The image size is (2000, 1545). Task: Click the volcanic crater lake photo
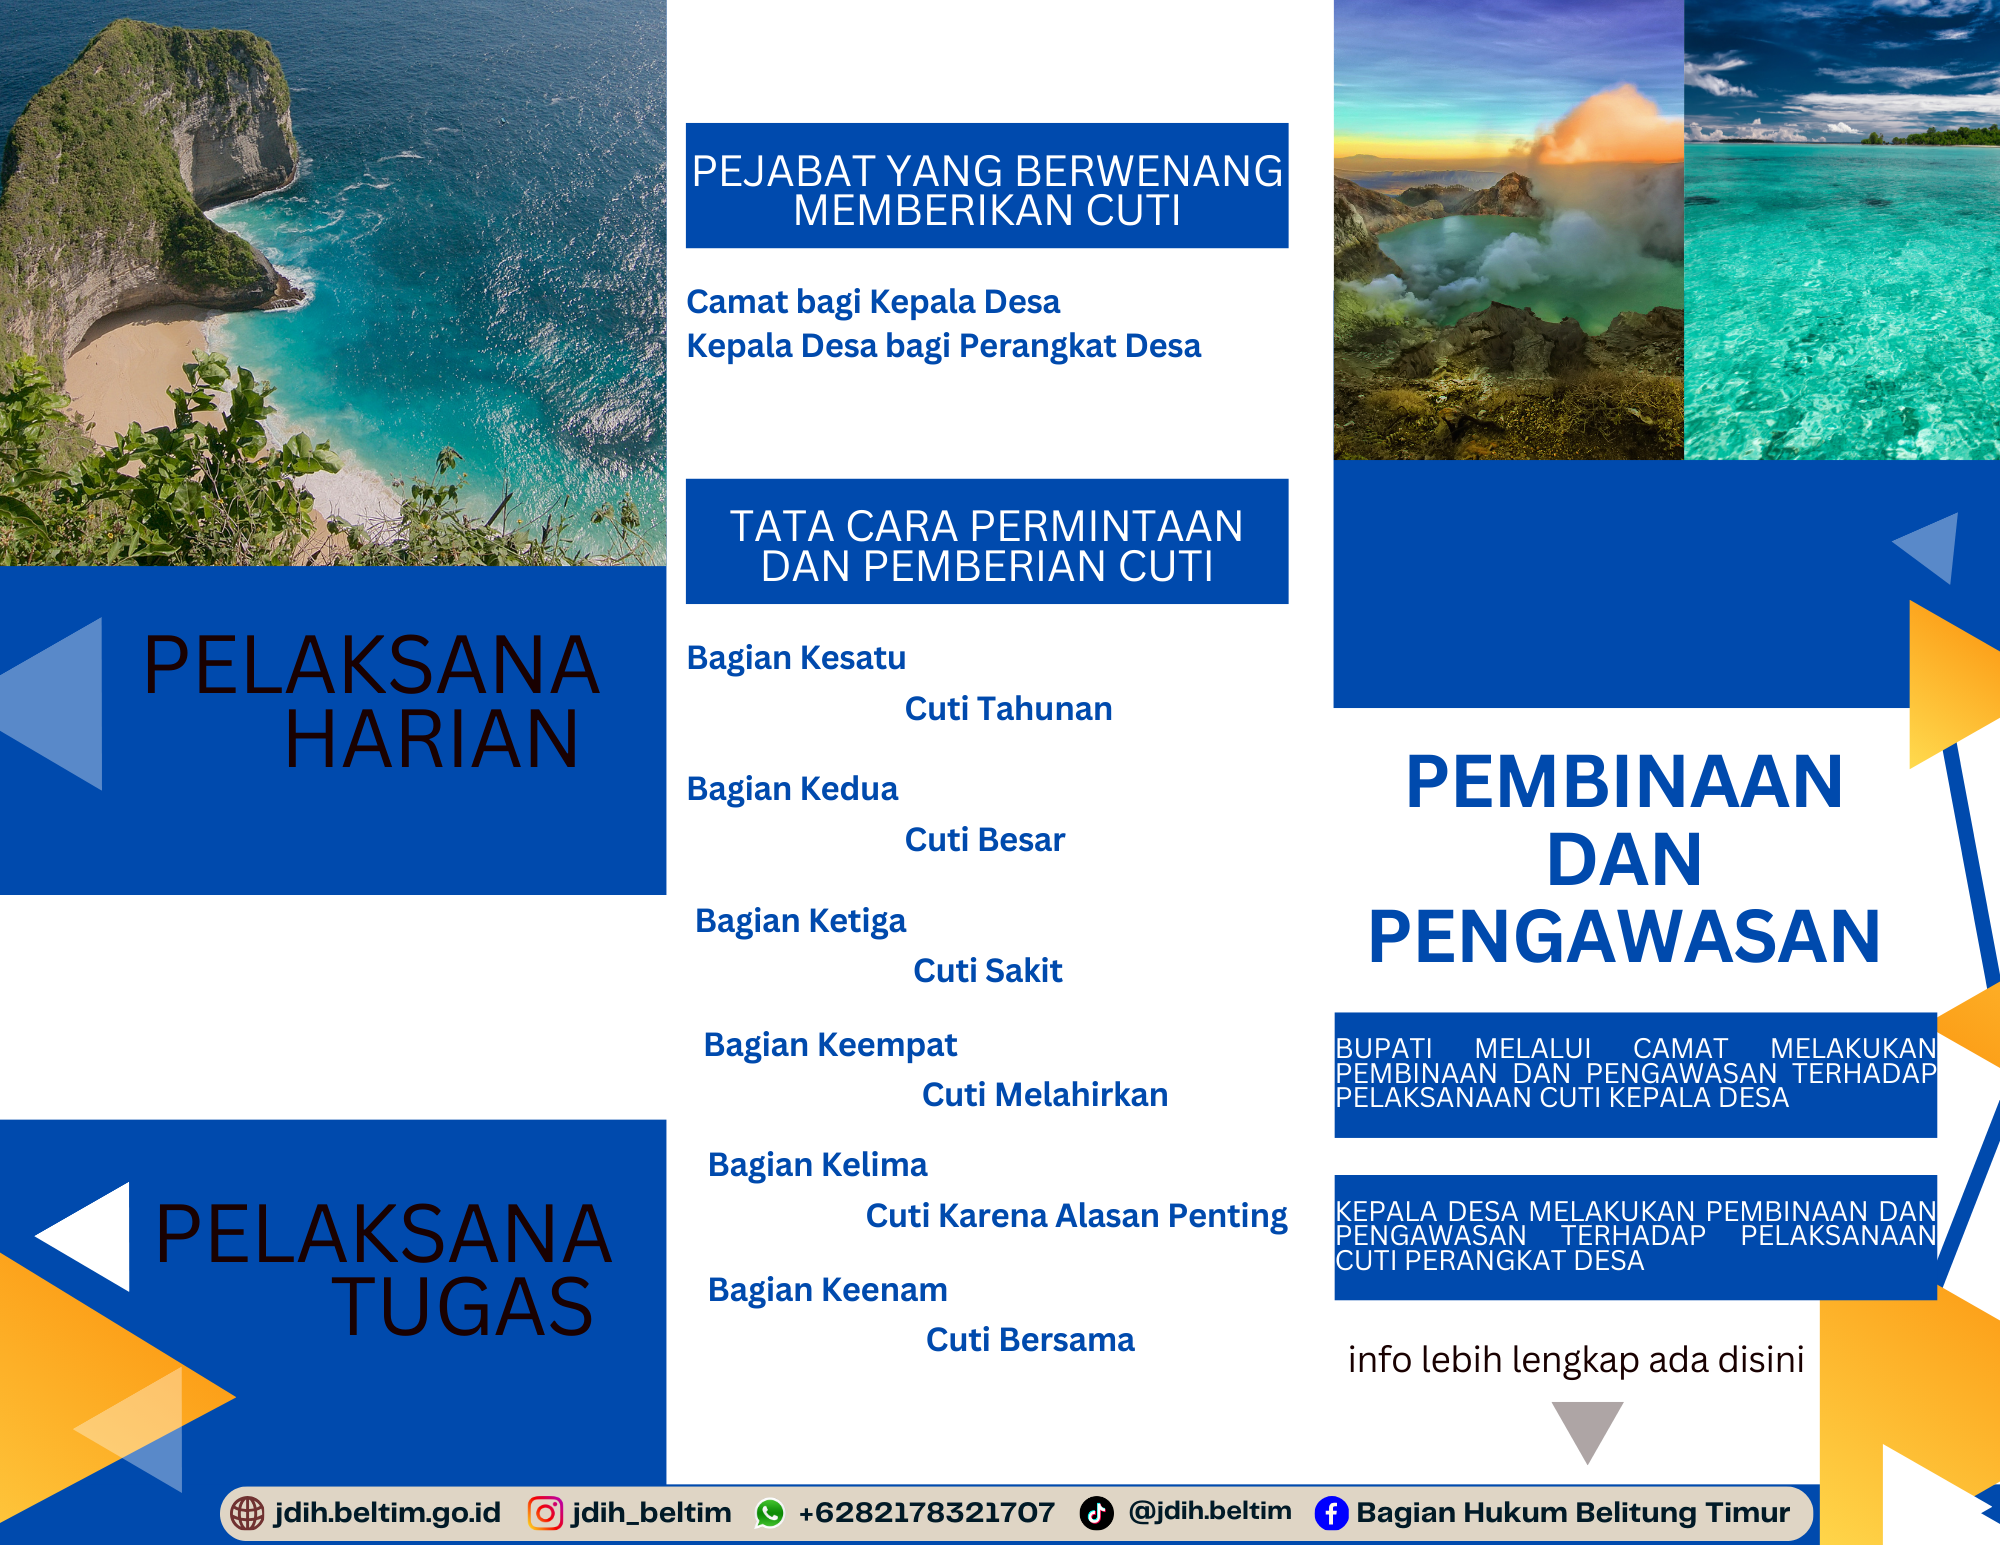click(x=1509, y=230)
